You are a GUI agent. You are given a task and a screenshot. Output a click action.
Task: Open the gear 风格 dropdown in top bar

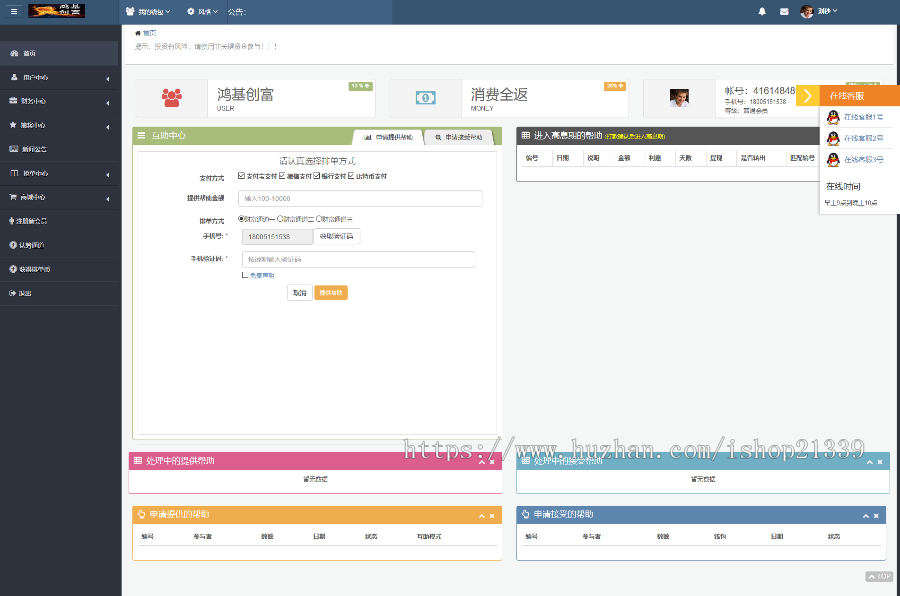pos(203,11)
